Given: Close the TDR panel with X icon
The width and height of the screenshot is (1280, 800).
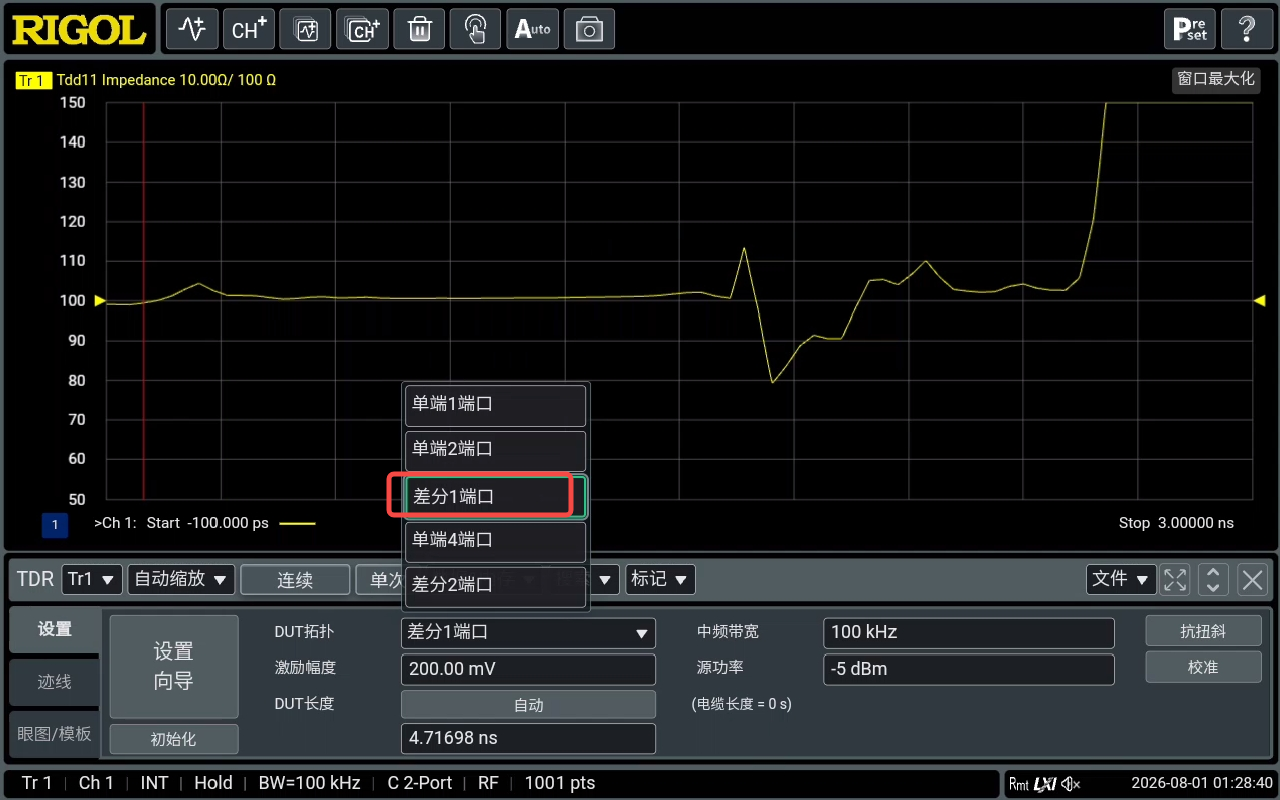Looking at the screenshot, I should click(1252, 579).
